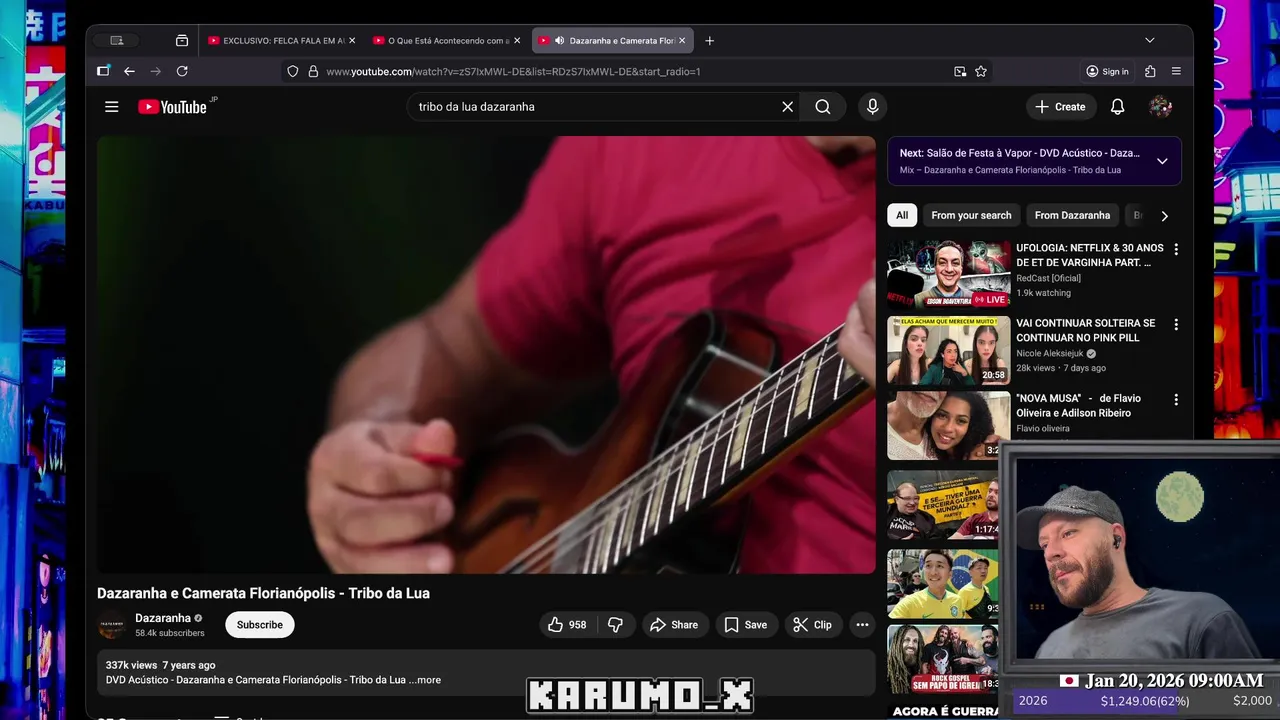Open the YouTube hamburger guide menu
1280x720 pixels.
click(112, 107)
